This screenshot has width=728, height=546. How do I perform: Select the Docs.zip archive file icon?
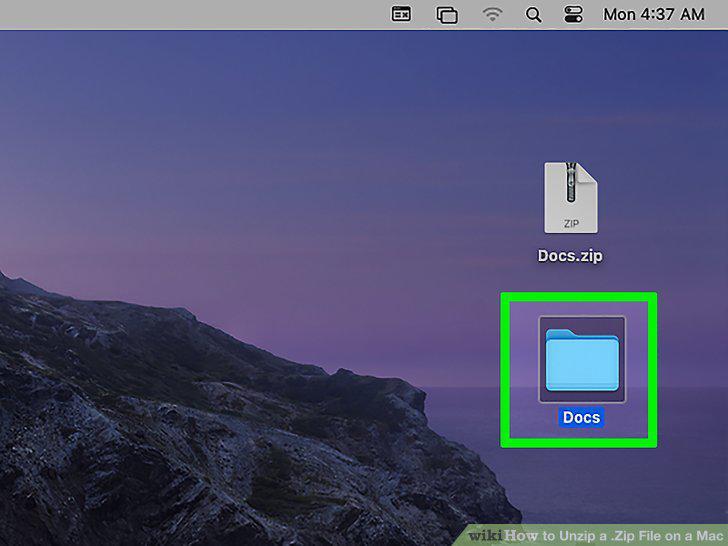tap(571, 198)
